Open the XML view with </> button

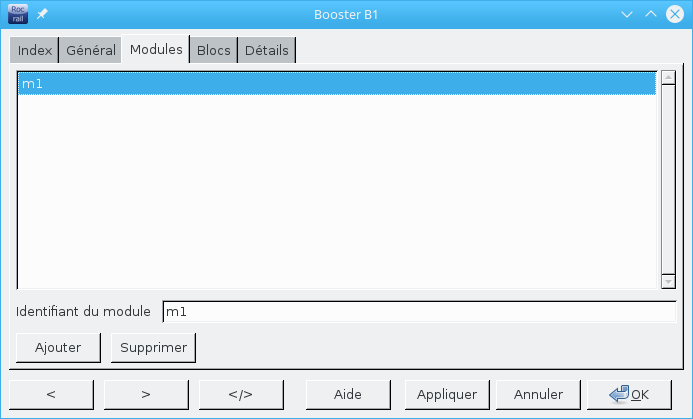point(241,394)
